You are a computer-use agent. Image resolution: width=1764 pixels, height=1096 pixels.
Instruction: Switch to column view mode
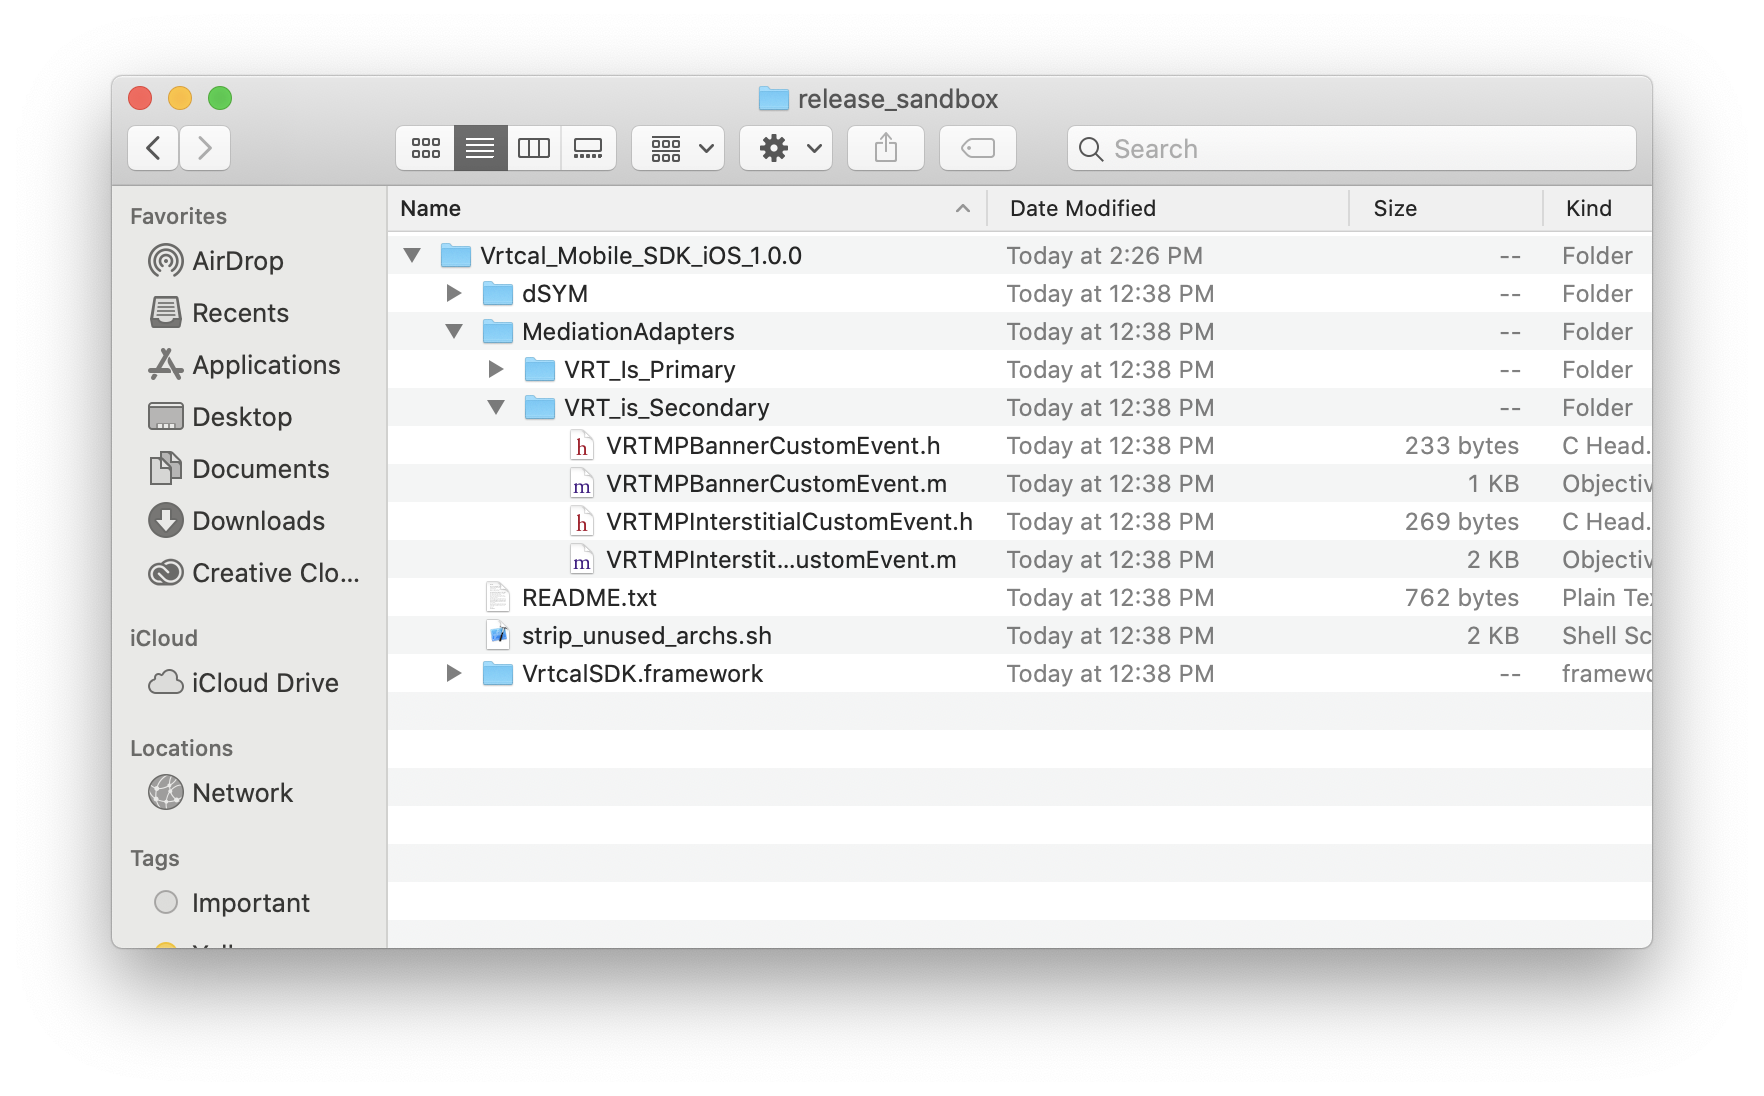[534, 149]
